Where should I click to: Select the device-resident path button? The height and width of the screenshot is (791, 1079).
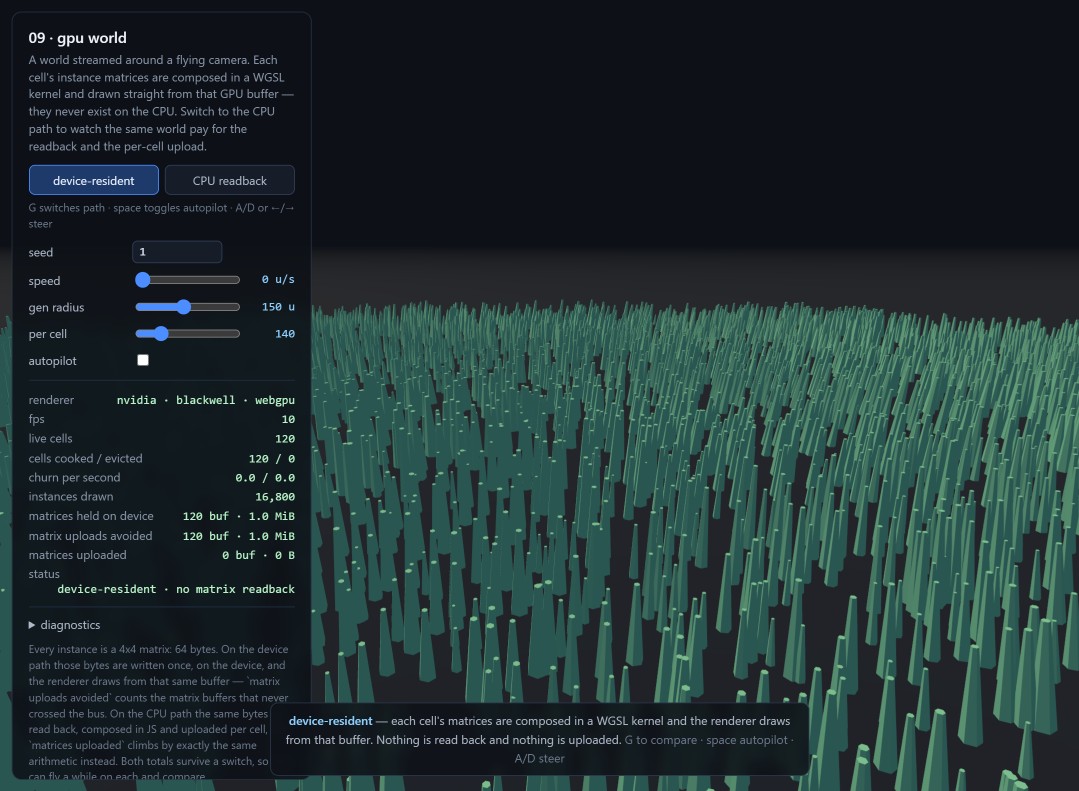94,180
